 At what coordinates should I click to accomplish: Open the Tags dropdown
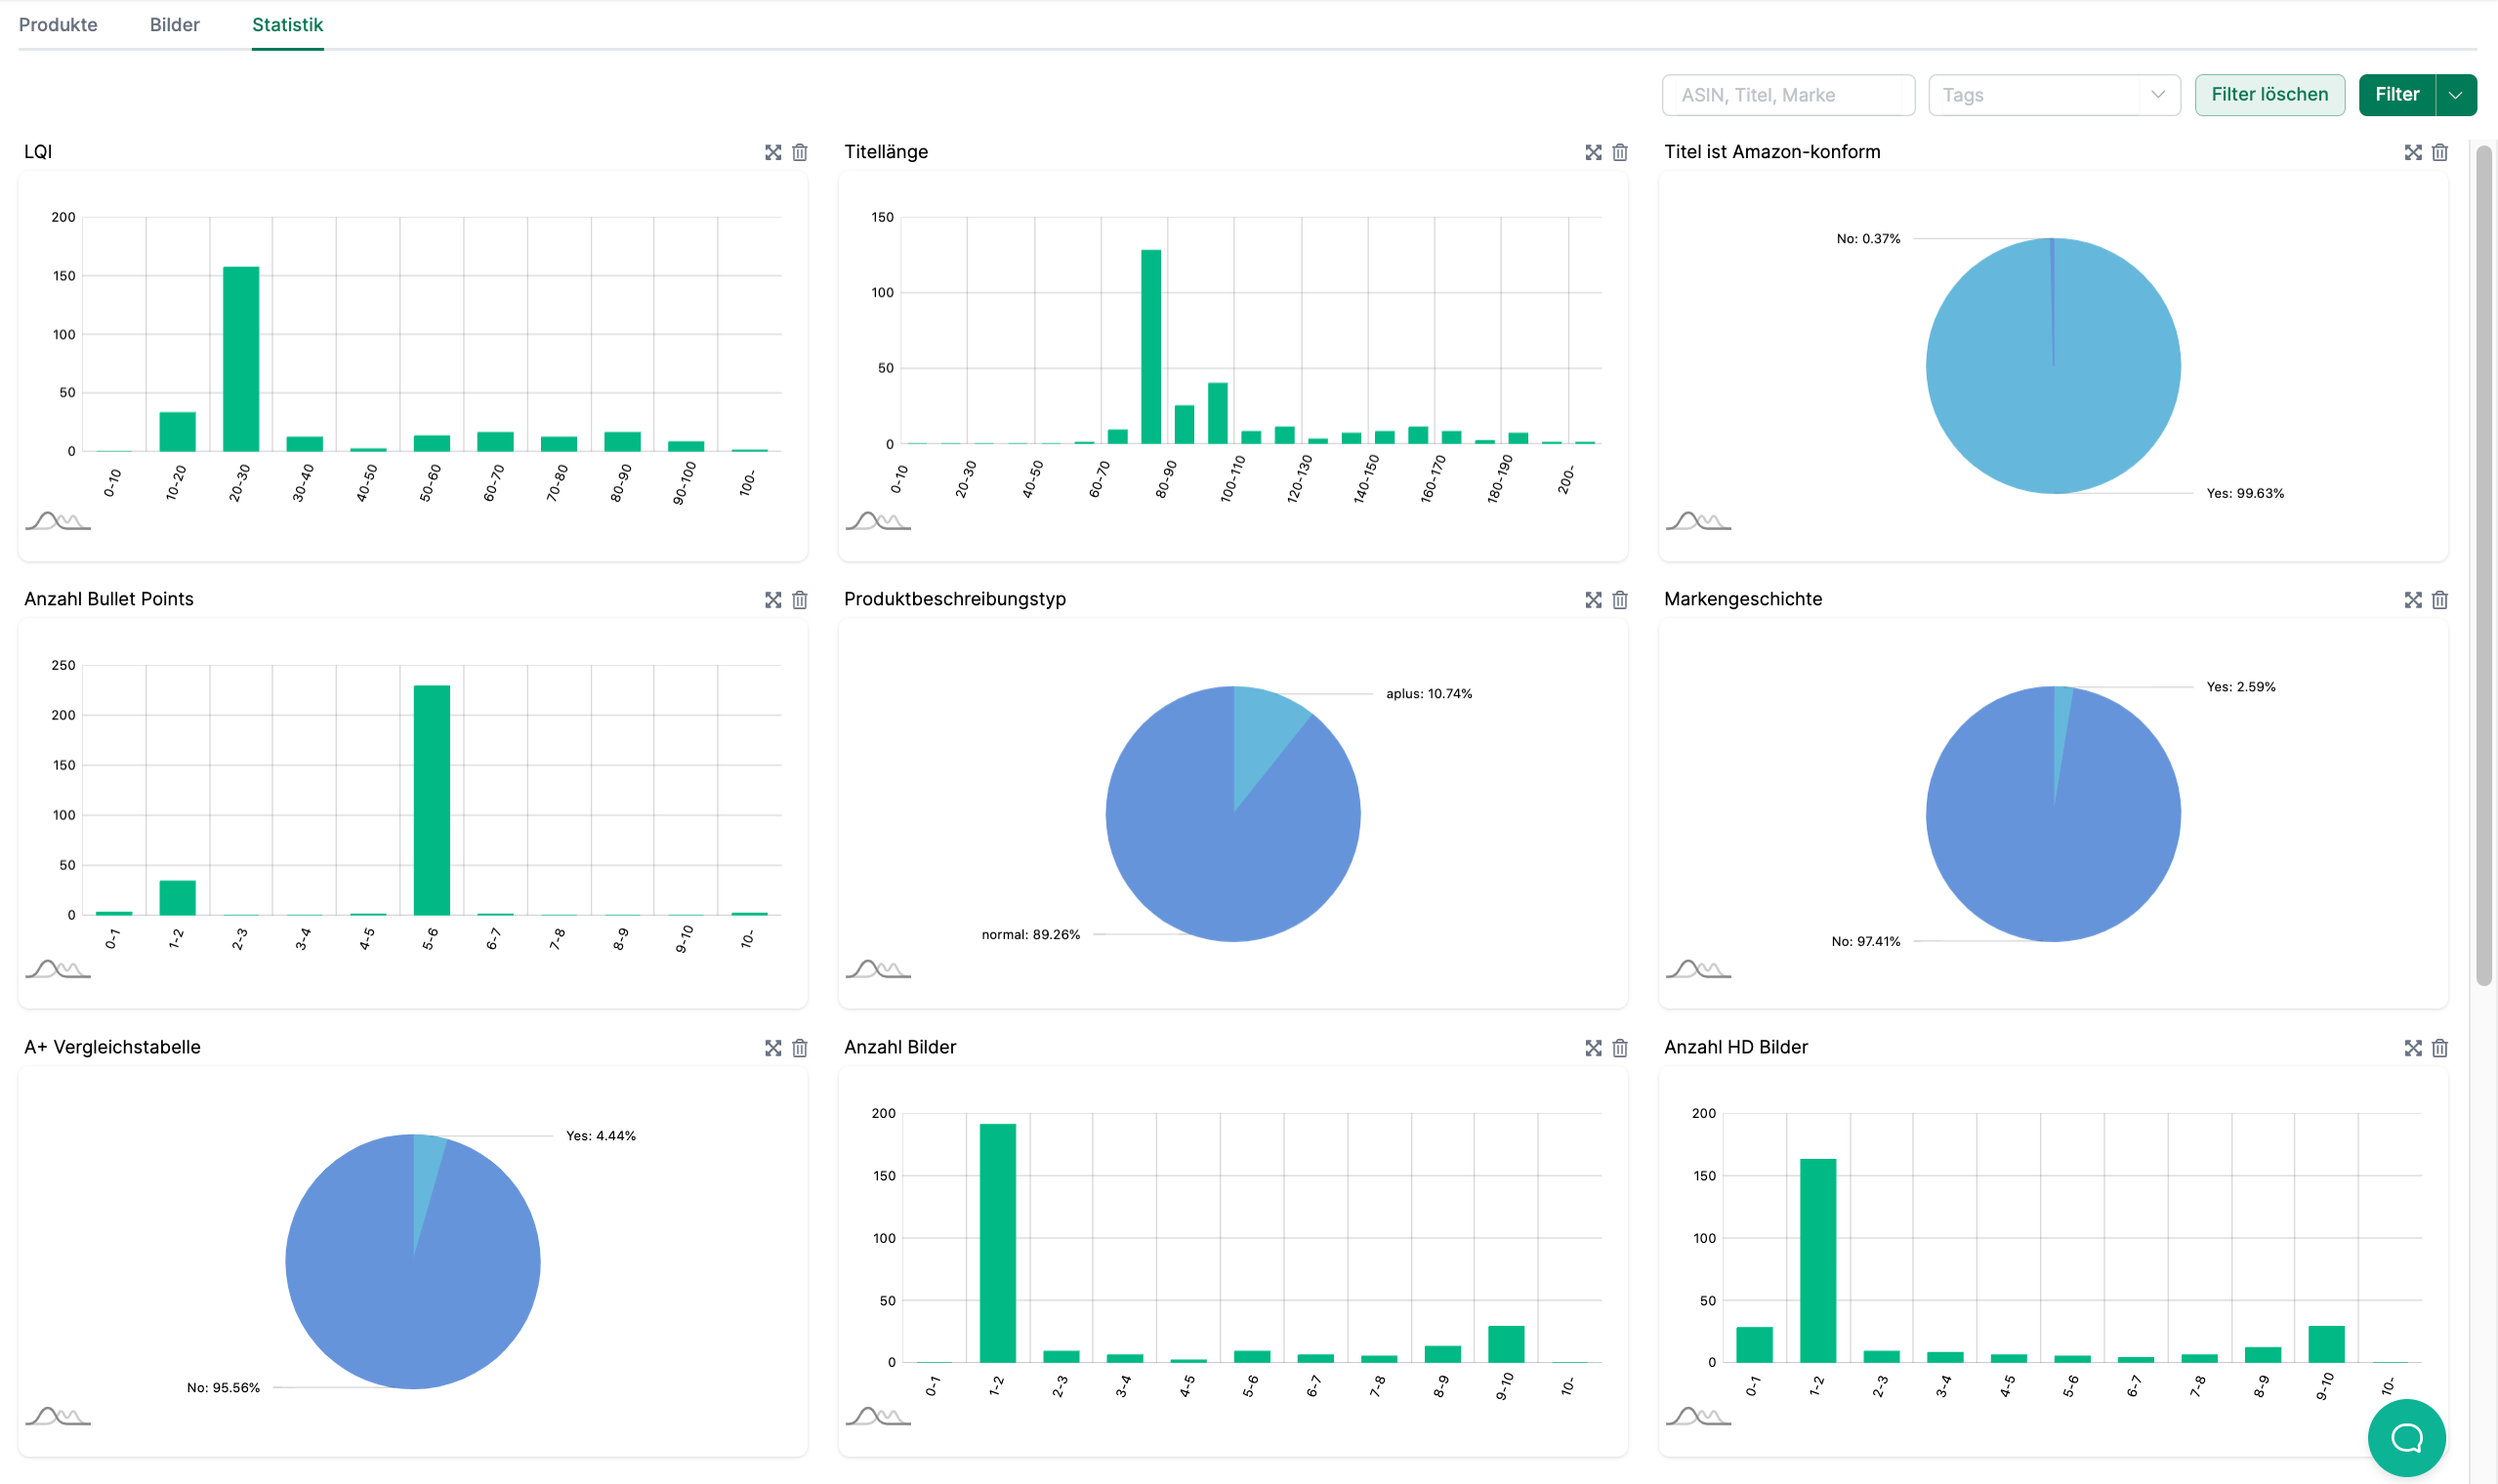2054,95
